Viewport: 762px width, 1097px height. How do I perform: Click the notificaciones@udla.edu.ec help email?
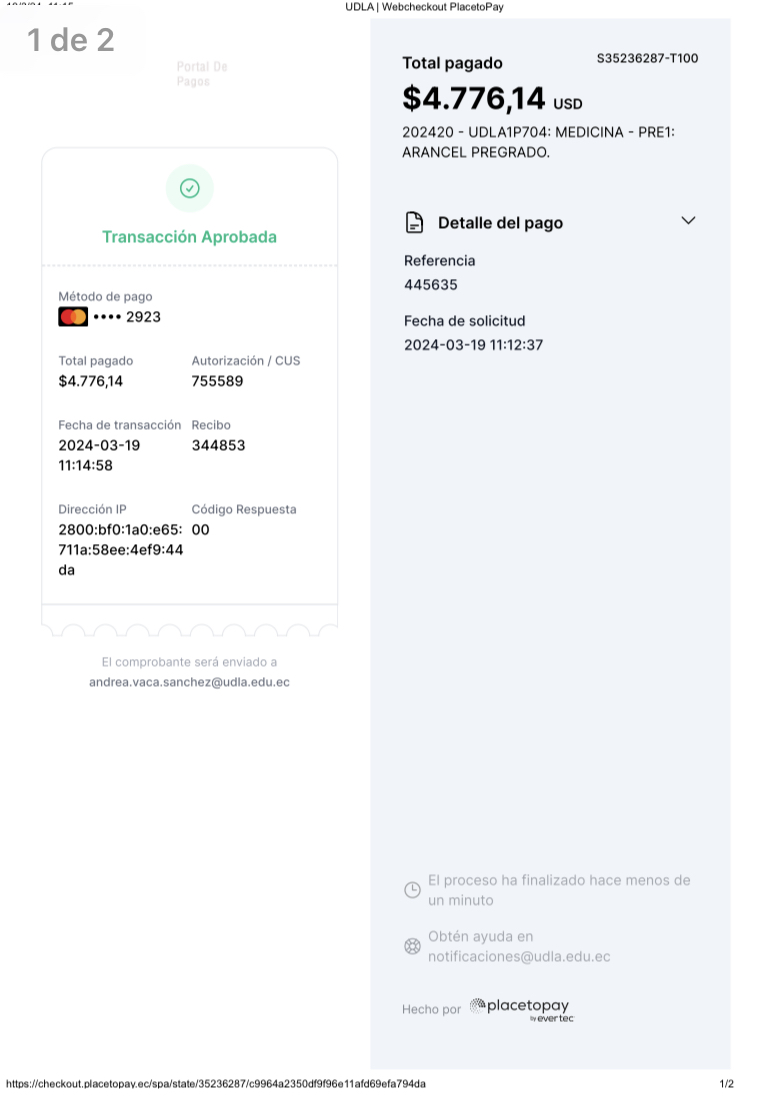519,956
